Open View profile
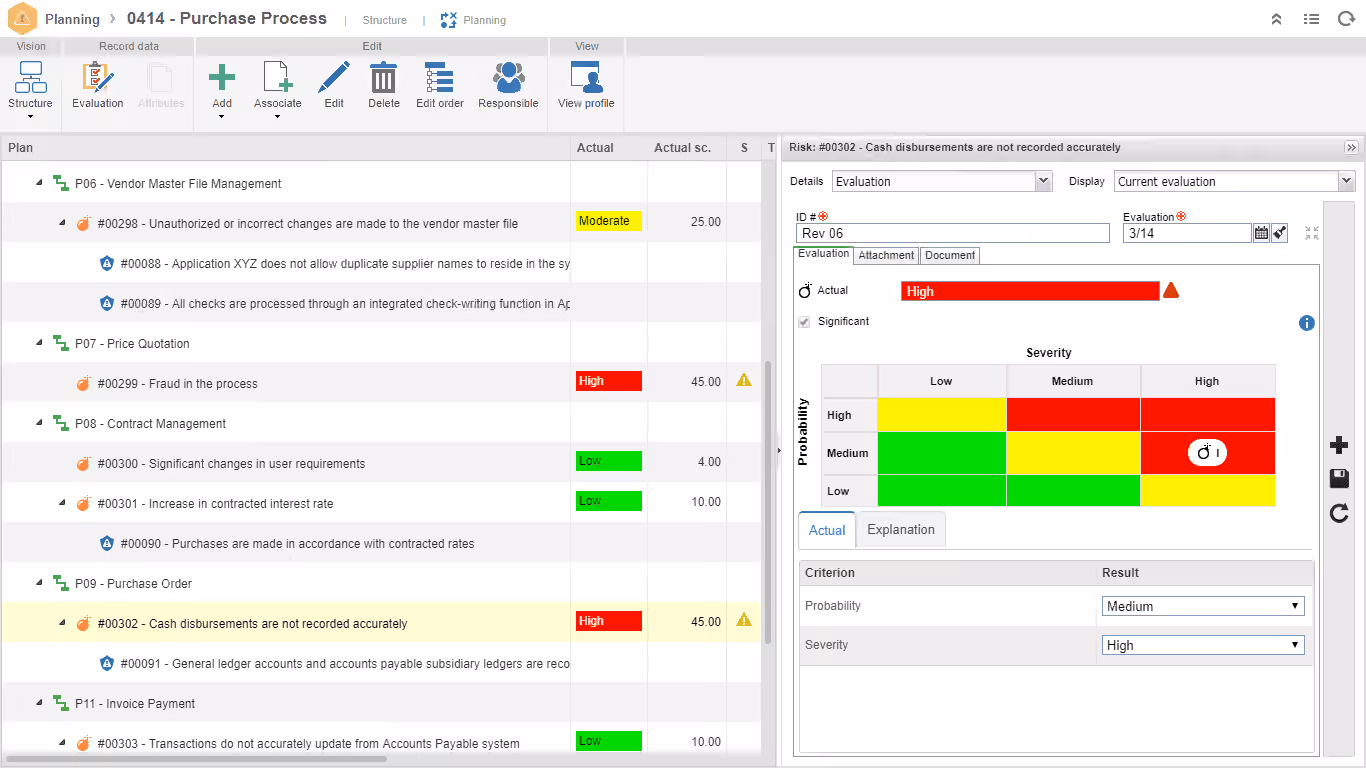This screenshot has height=768, width=1366. click(x=586, y=85)
